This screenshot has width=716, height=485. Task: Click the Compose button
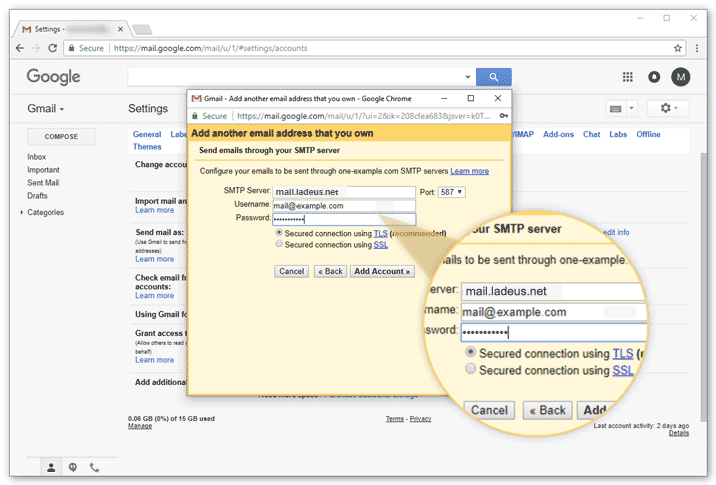[62, 136]
